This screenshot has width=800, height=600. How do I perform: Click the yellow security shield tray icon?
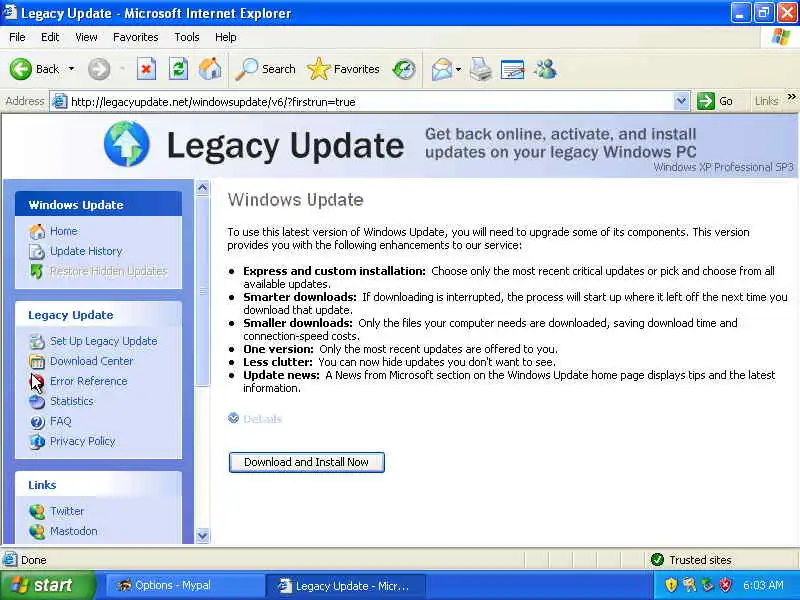click(x=671, y=585)
